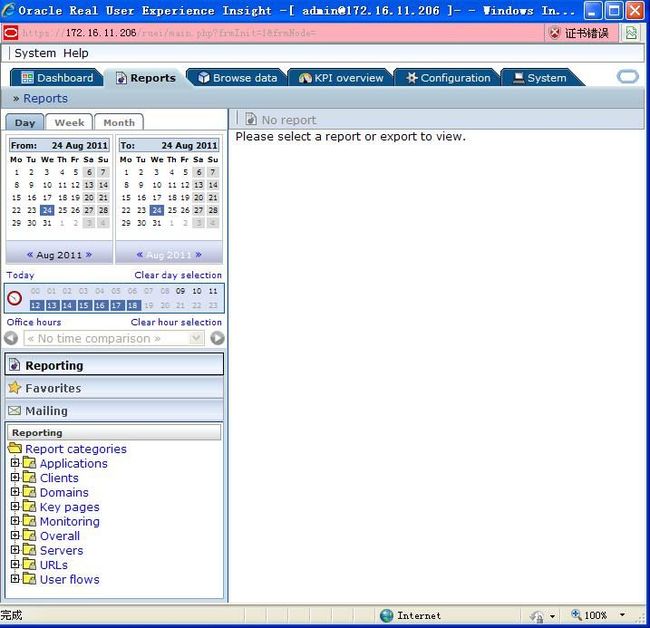Screen dimensions: 650x628
Task: Toggle hour 17 selection
Action: click(116, 306)
